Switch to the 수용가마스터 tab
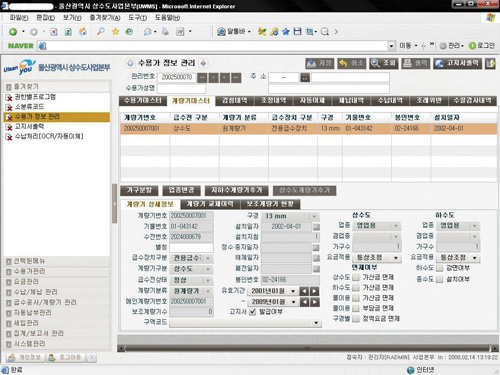500x375 pixels. (143, 101)
